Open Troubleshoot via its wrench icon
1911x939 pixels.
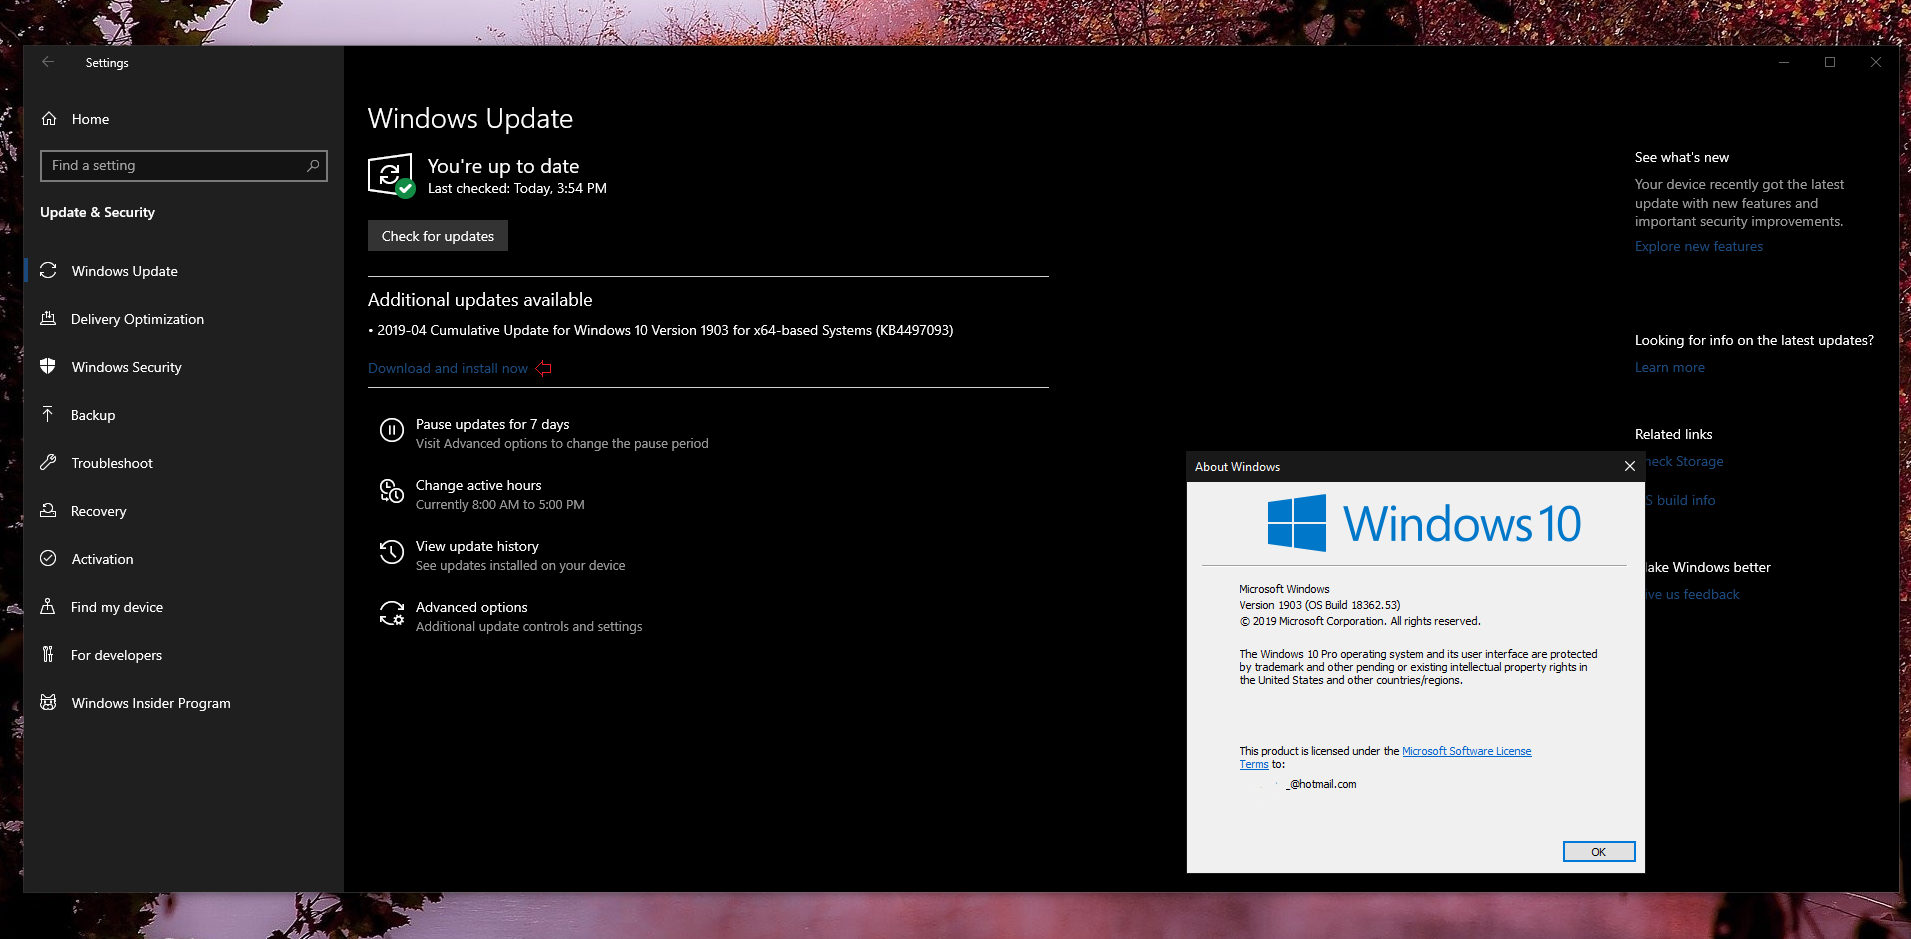coord(49,462)
